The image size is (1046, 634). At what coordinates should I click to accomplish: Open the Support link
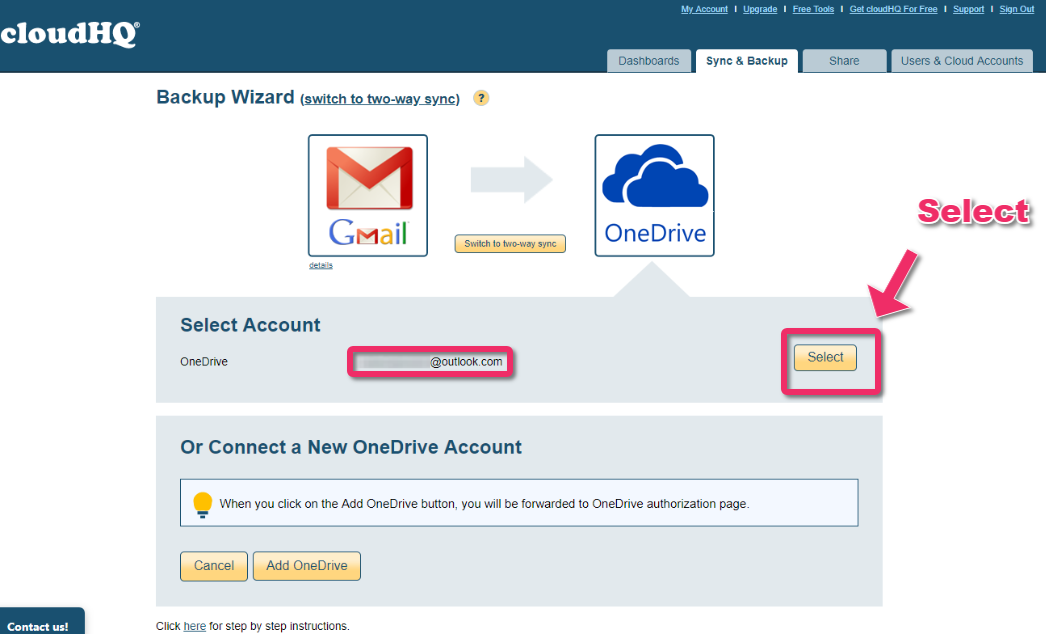(968, 9)
